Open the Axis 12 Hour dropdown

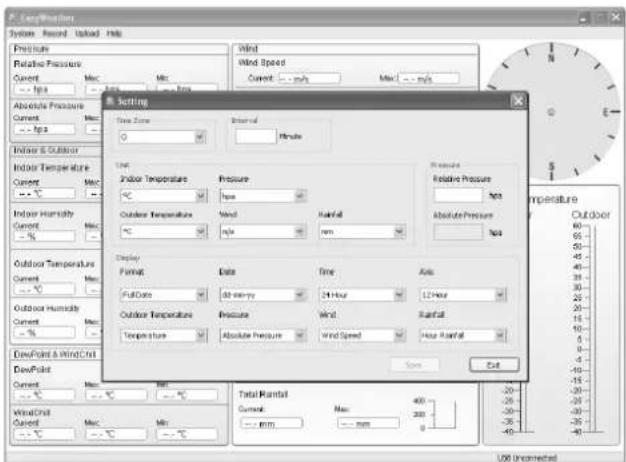[x=463, y=295]
